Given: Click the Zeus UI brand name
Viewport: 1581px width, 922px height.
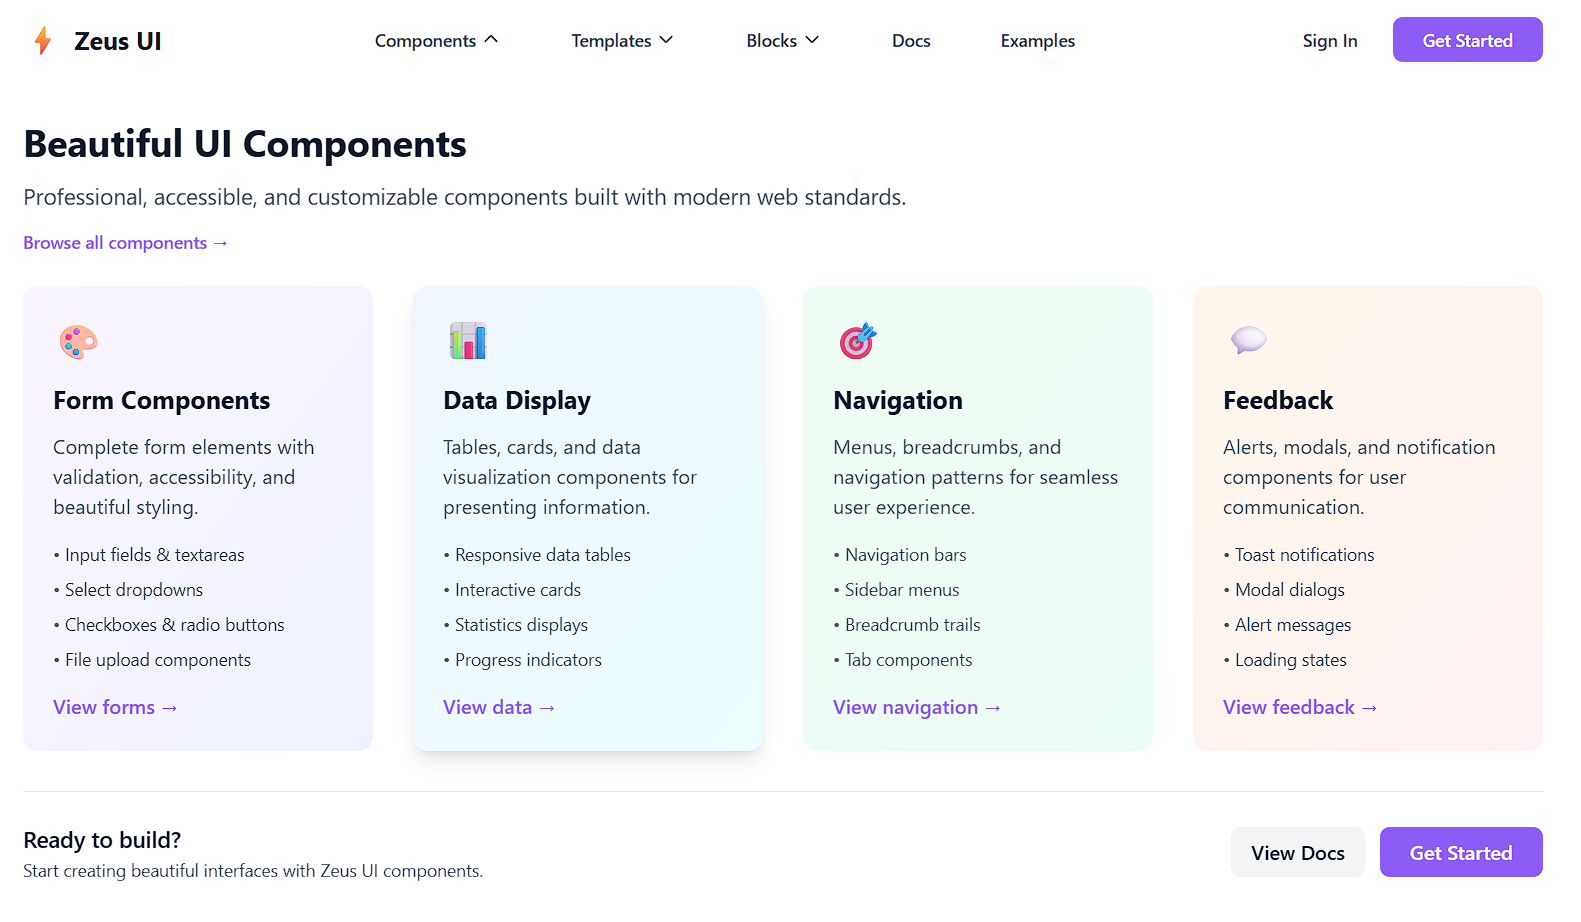Looking at the screenshot, I should click(x=118, y=41).
